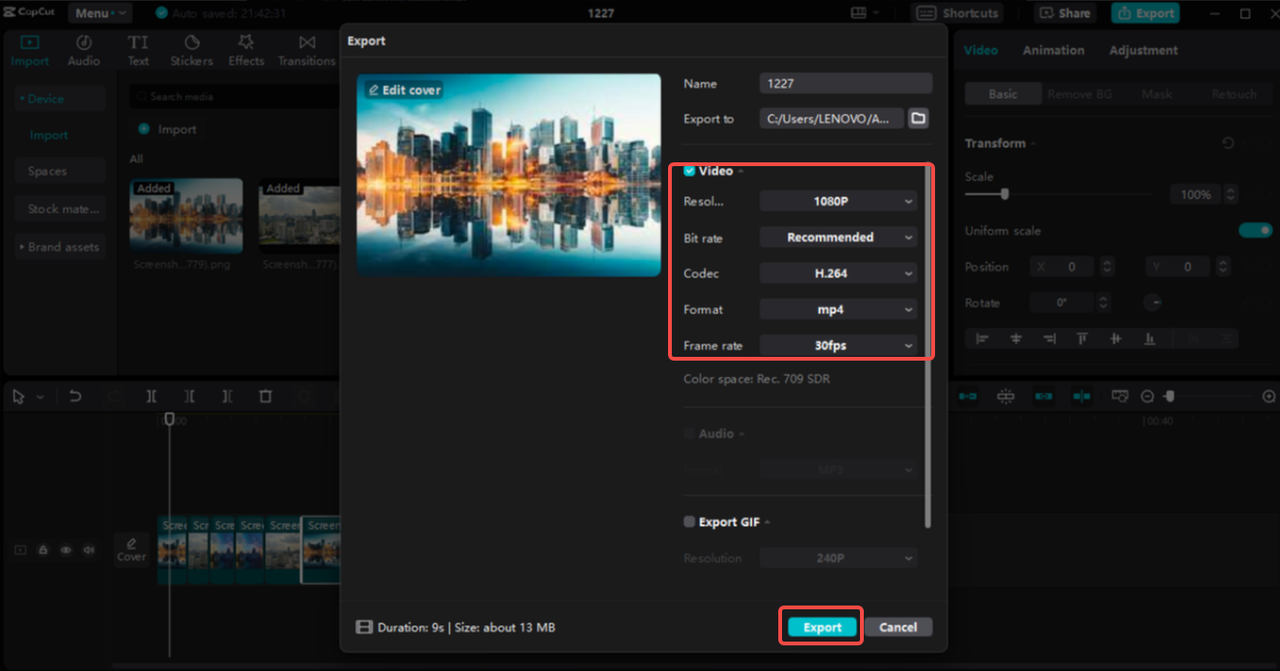Screen dimensions: 1280x671
Task: Select the Remove BG sub-tab
Action: coord(1079,94)
